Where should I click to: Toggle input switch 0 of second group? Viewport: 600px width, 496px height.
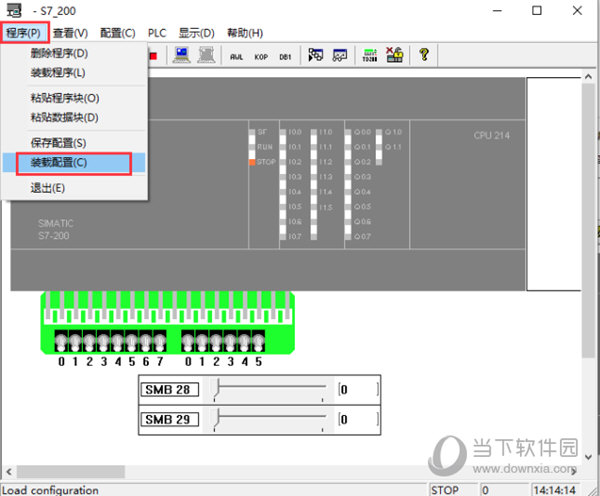pos(188,341)
